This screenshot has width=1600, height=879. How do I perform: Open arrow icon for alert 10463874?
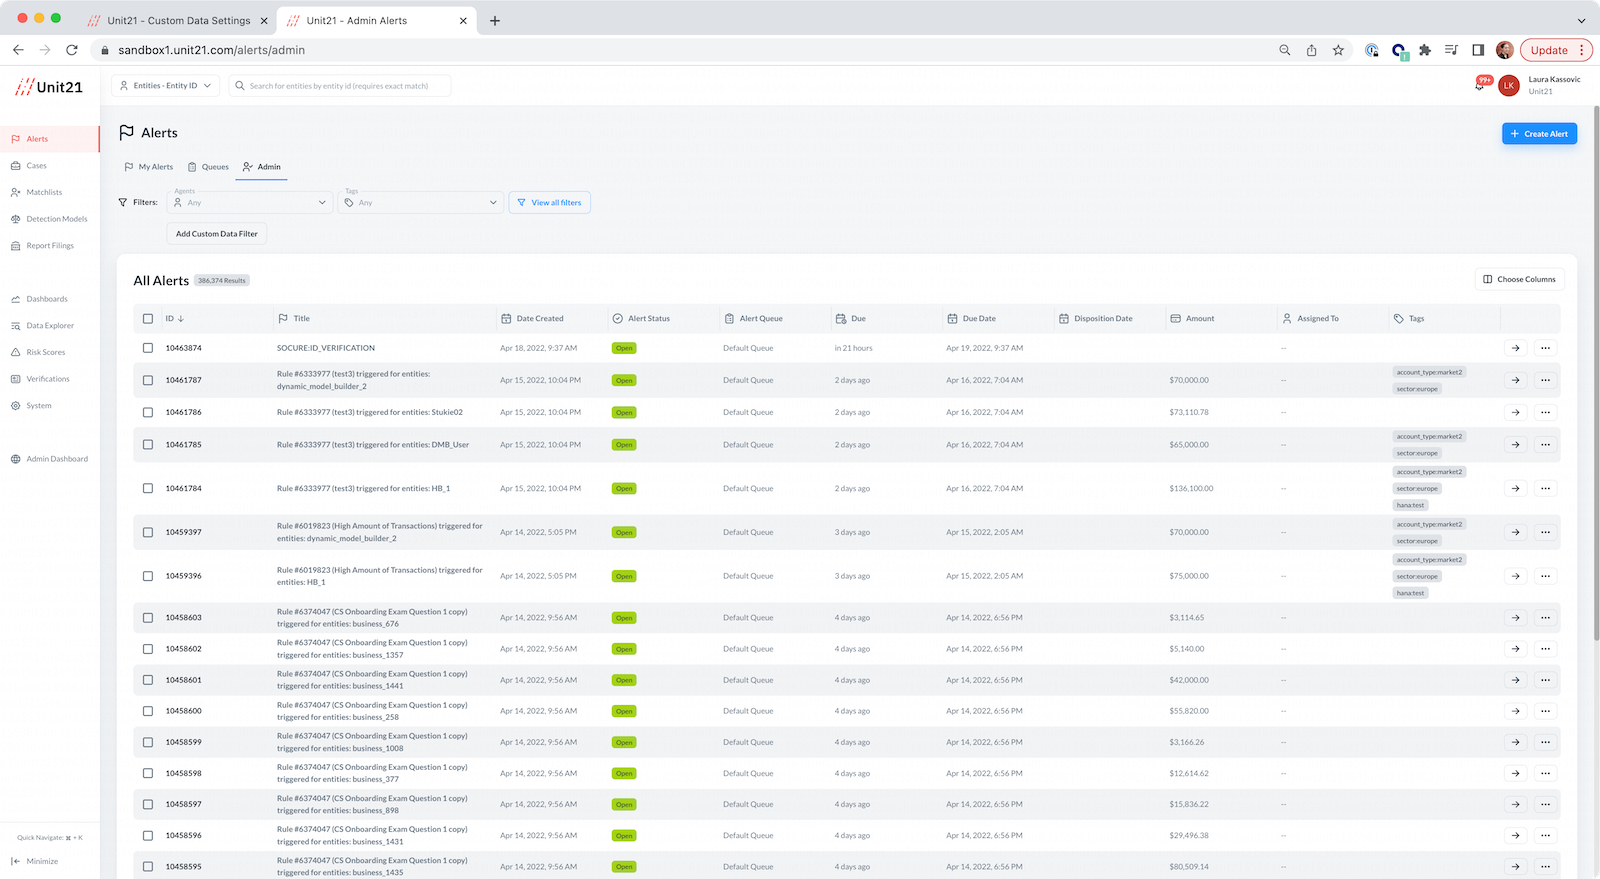tap(1515, 348)
